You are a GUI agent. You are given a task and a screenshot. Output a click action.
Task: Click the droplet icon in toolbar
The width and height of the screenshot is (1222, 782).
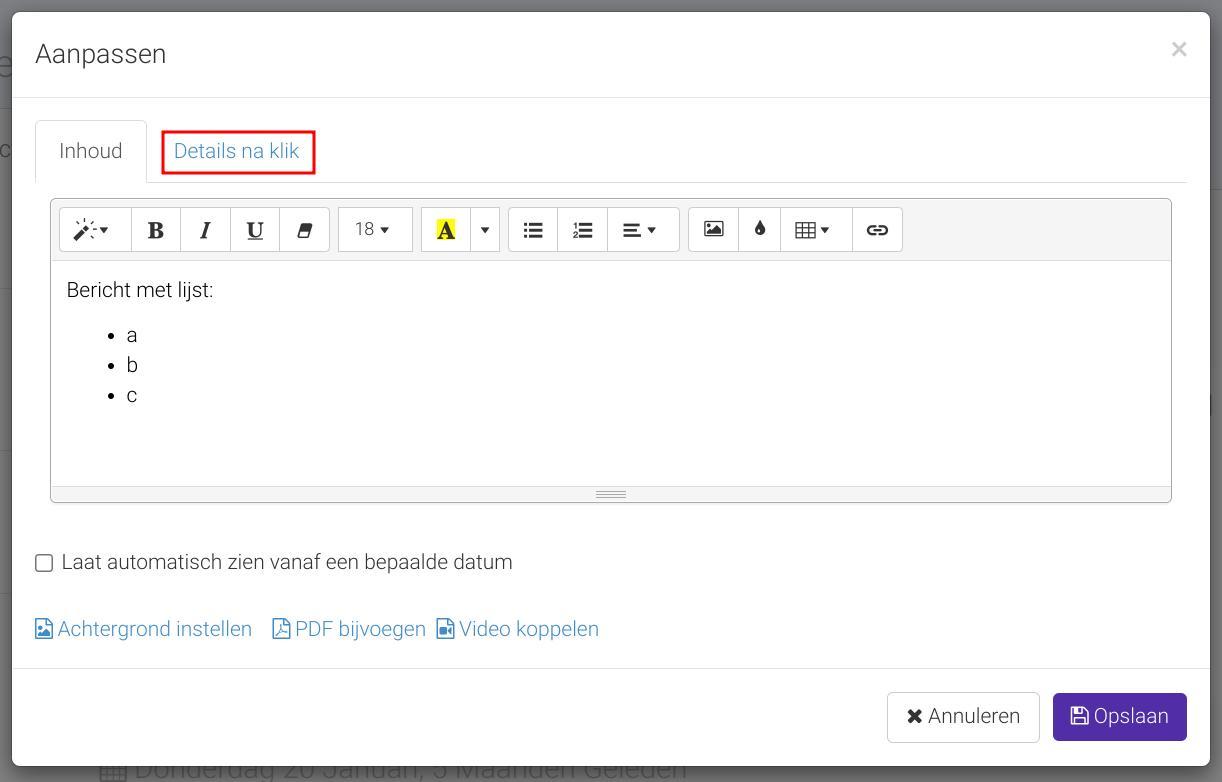tap(760, 230)
